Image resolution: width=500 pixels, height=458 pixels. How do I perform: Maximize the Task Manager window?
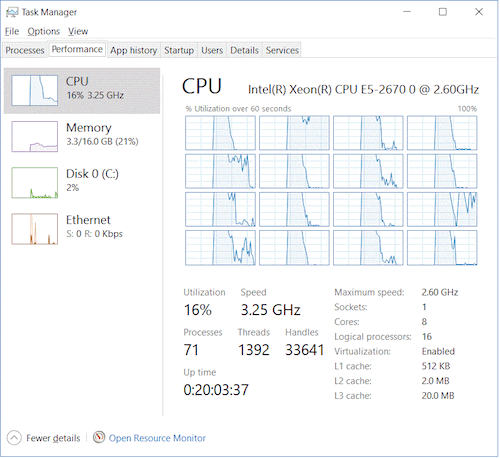[x=443, y=12]
